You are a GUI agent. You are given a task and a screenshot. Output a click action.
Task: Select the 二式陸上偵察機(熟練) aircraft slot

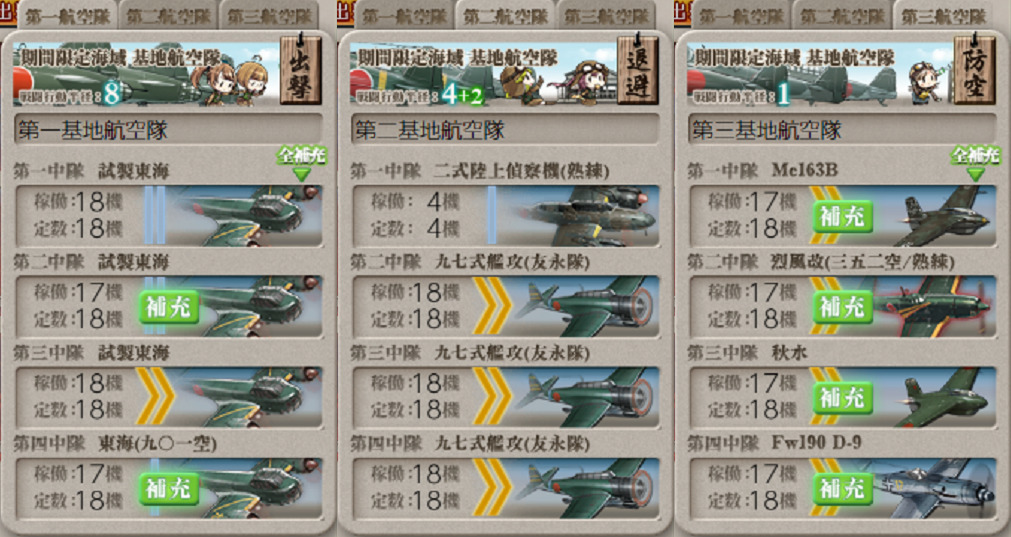[x=506, y=216]
